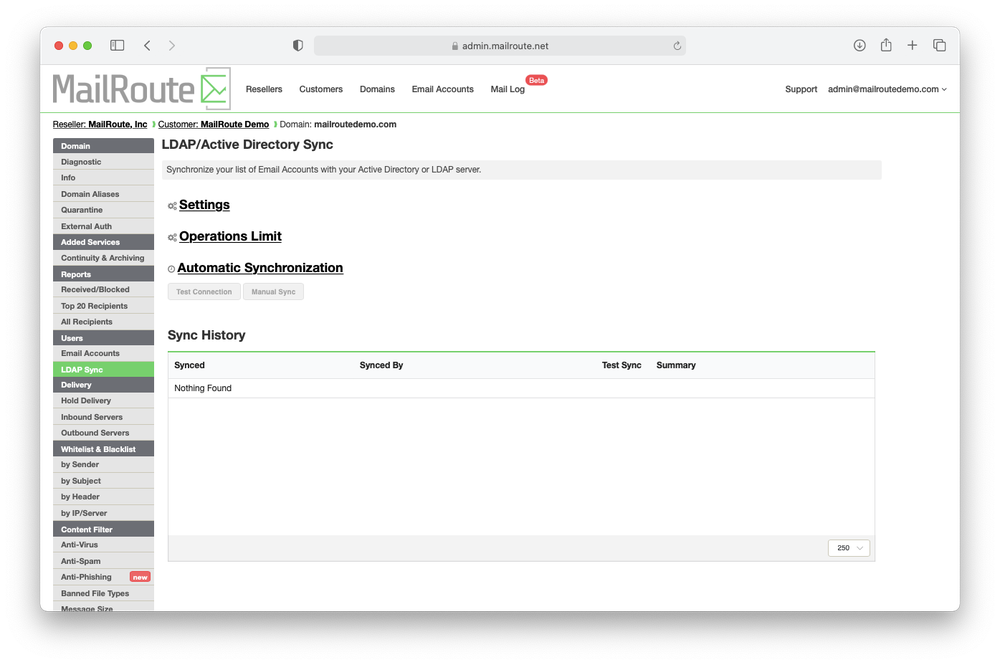This screenshot has height=664, width=1000.
Task: Go forward with the browser forward arrow
Action: point(172,45)
